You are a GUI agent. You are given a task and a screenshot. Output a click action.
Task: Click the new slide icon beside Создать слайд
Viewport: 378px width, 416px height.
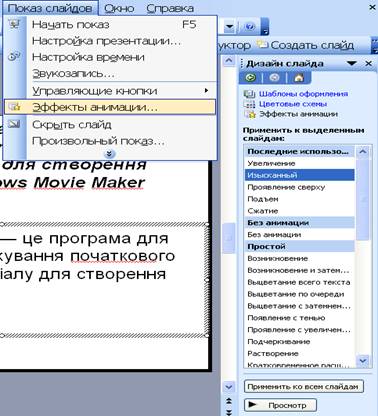pos(263,44)
